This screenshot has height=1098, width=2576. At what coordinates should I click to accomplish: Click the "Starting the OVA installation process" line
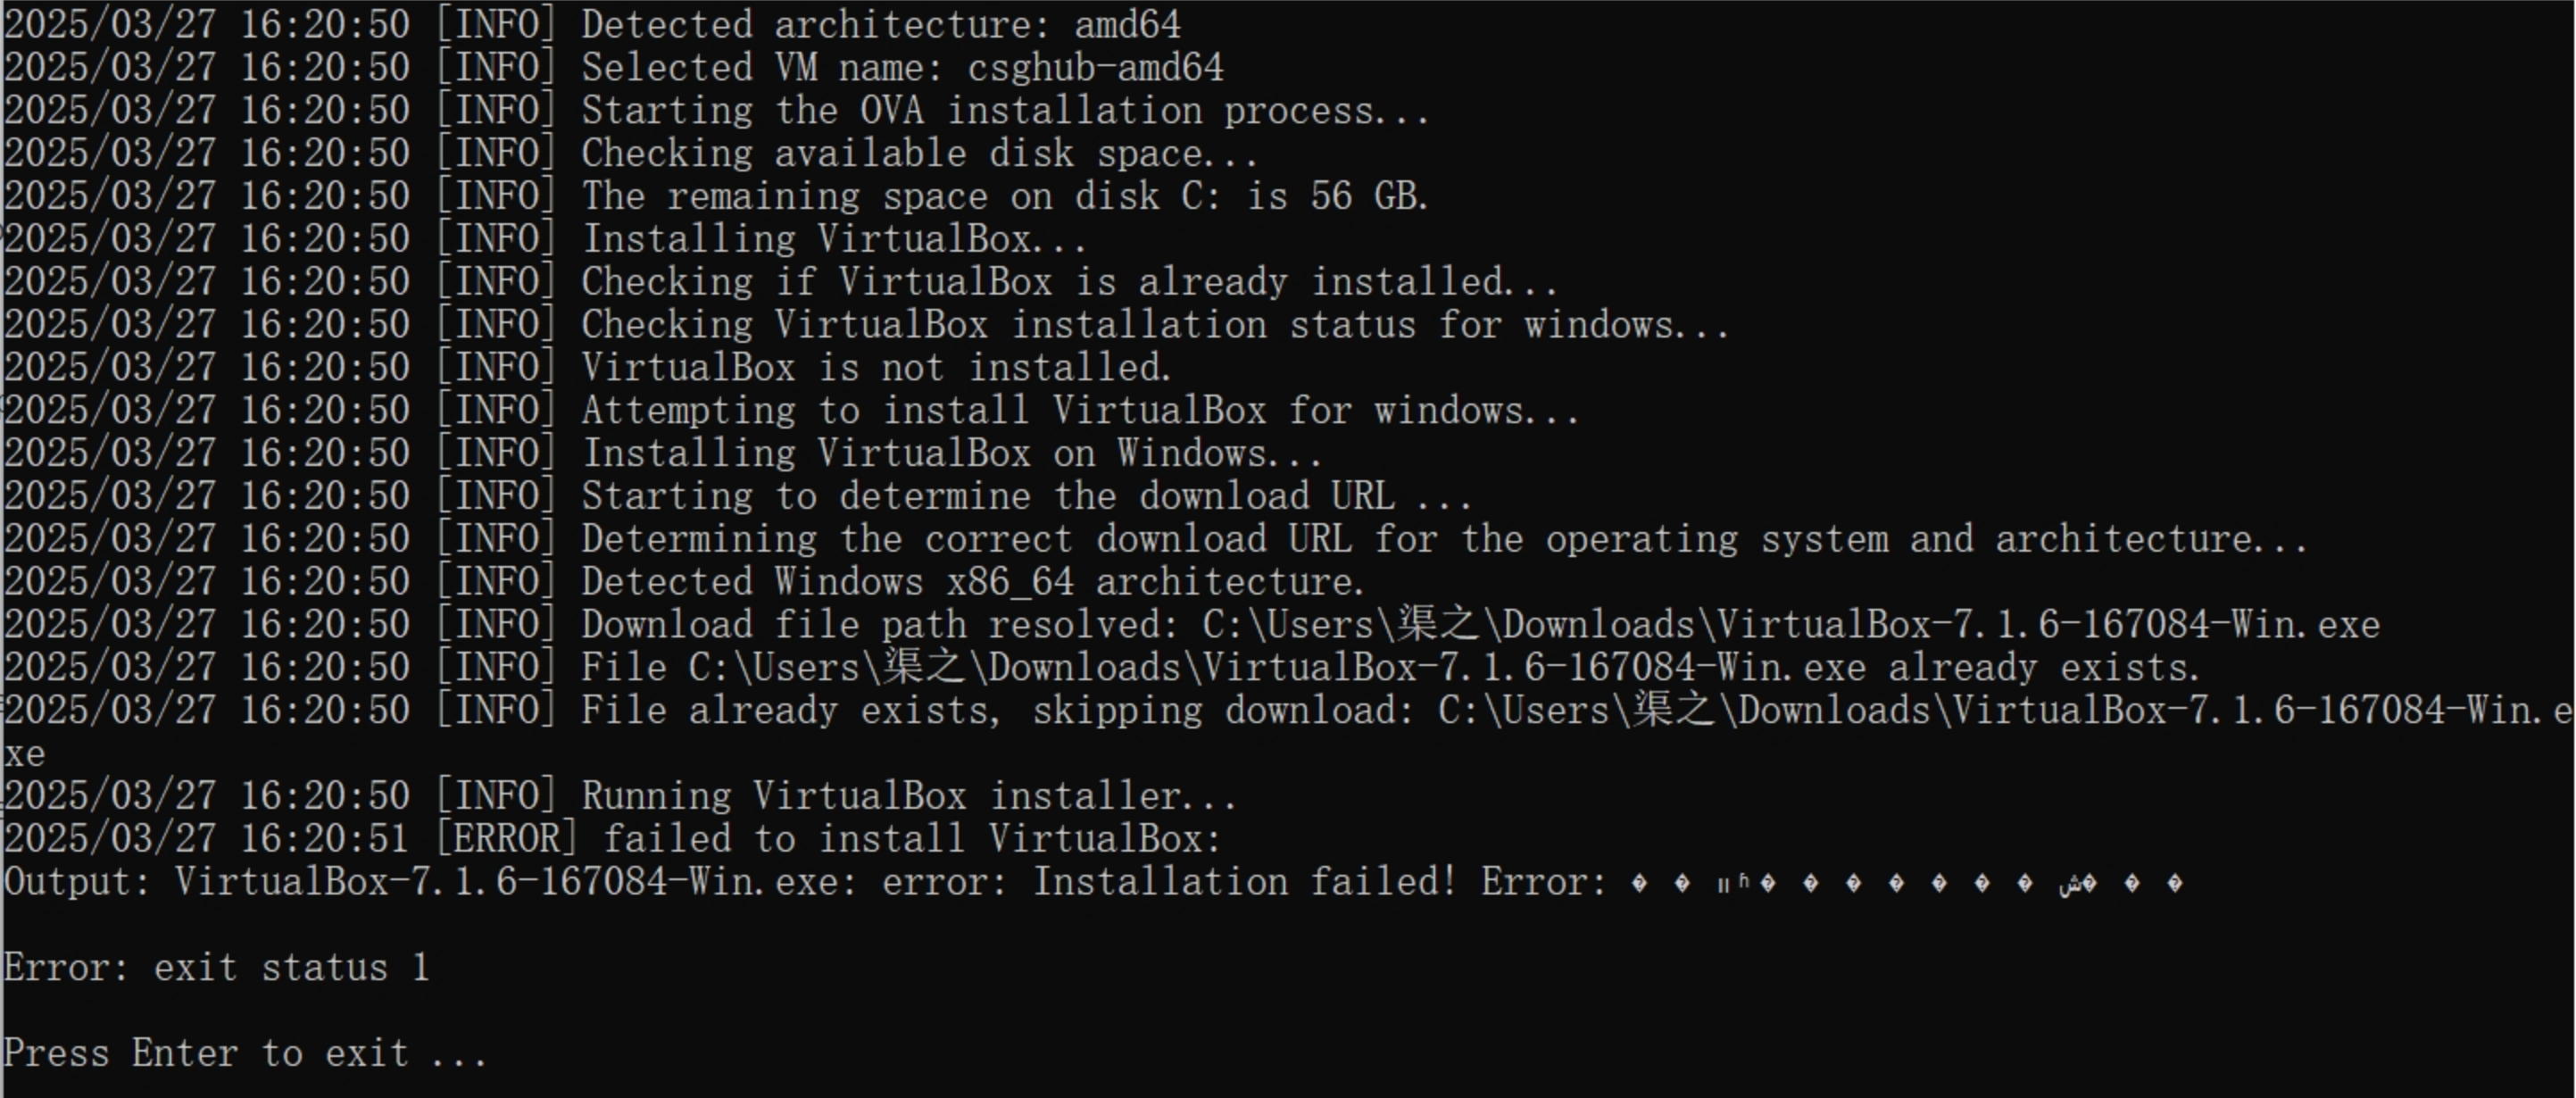[1005, 110]
